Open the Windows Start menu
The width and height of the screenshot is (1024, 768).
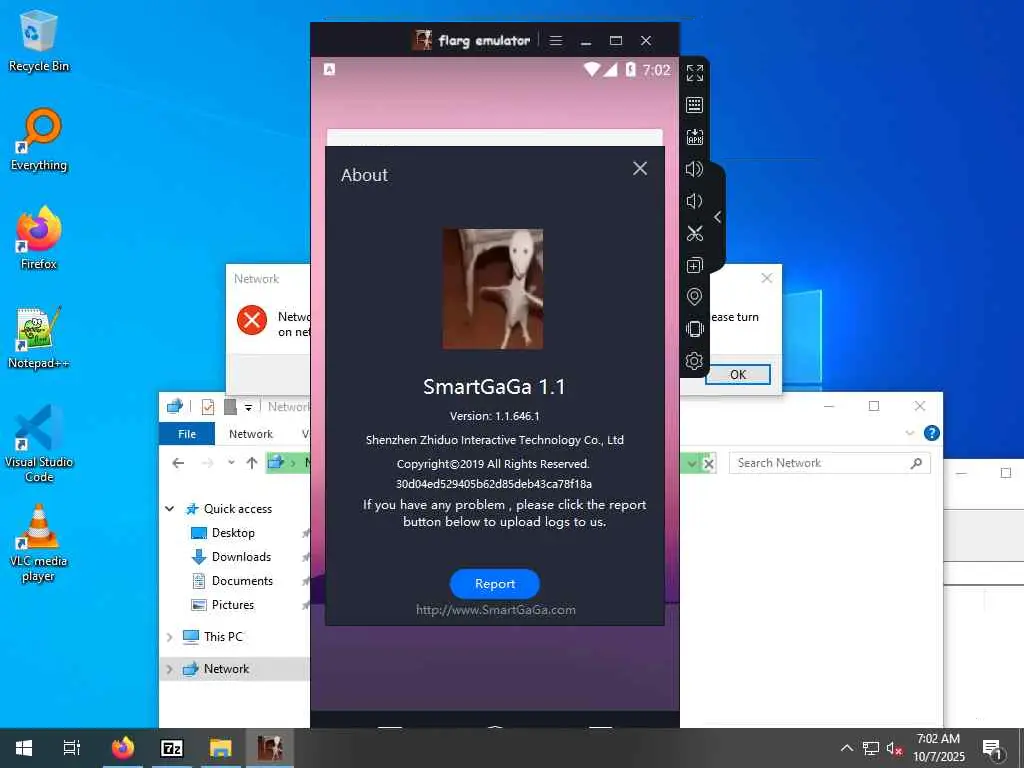pos(24,748)
